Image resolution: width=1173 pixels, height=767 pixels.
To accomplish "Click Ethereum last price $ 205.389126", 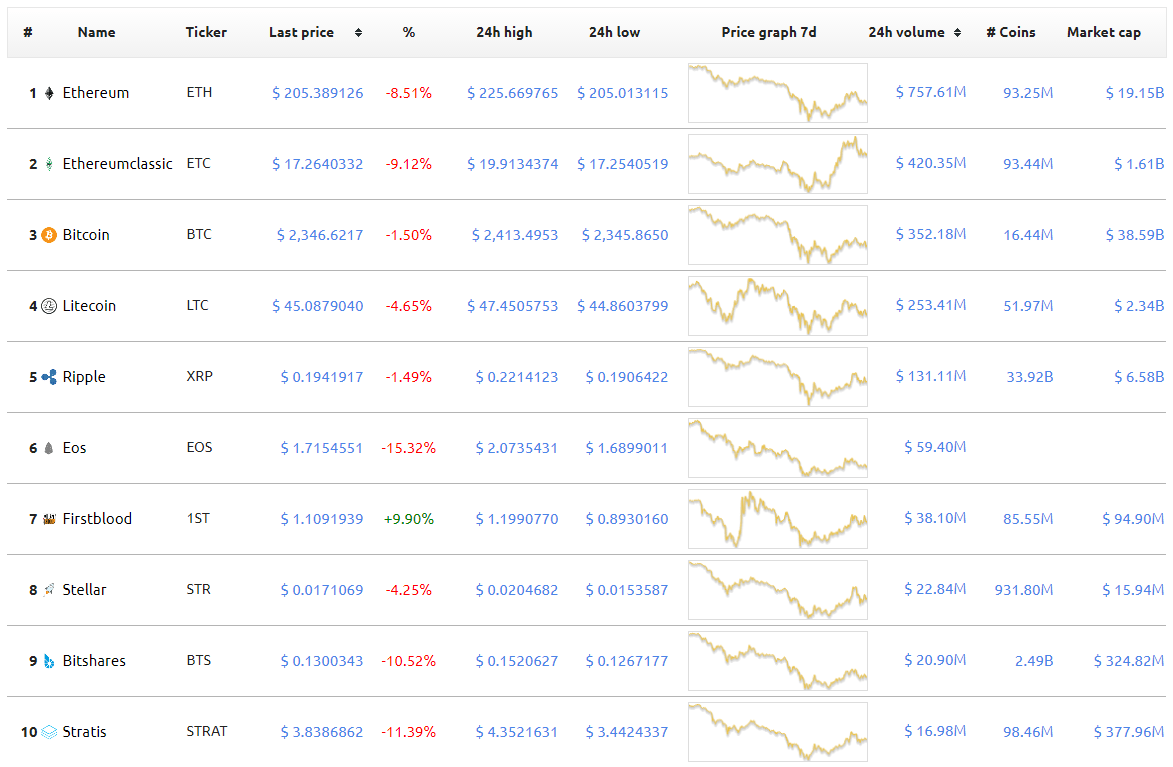I will click(x=318, y=93).
